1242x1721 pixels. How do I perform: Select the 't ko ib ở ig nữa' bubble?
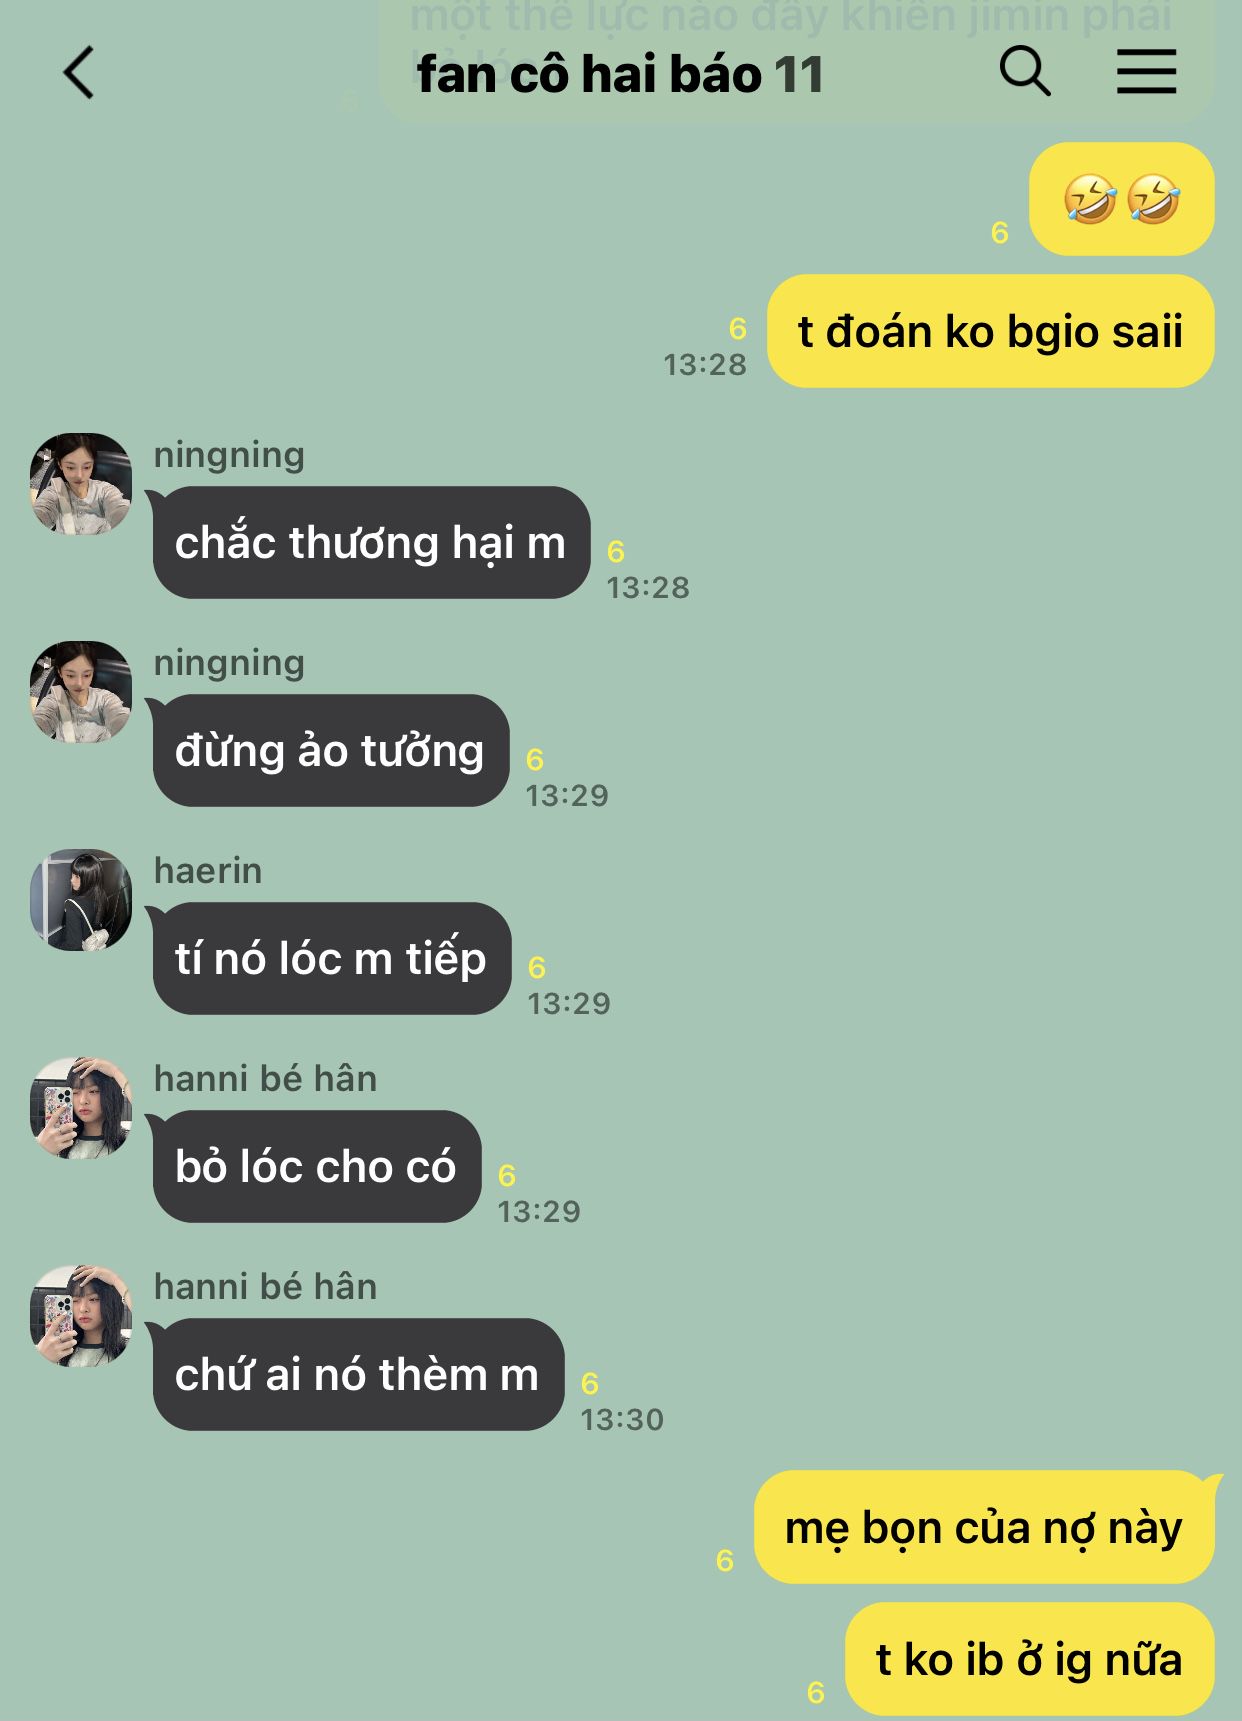pos(1030,1659)
